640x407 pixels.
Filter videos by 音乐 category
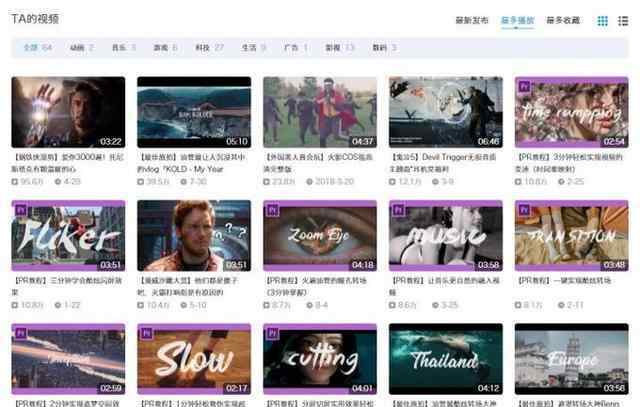[124, 47]
